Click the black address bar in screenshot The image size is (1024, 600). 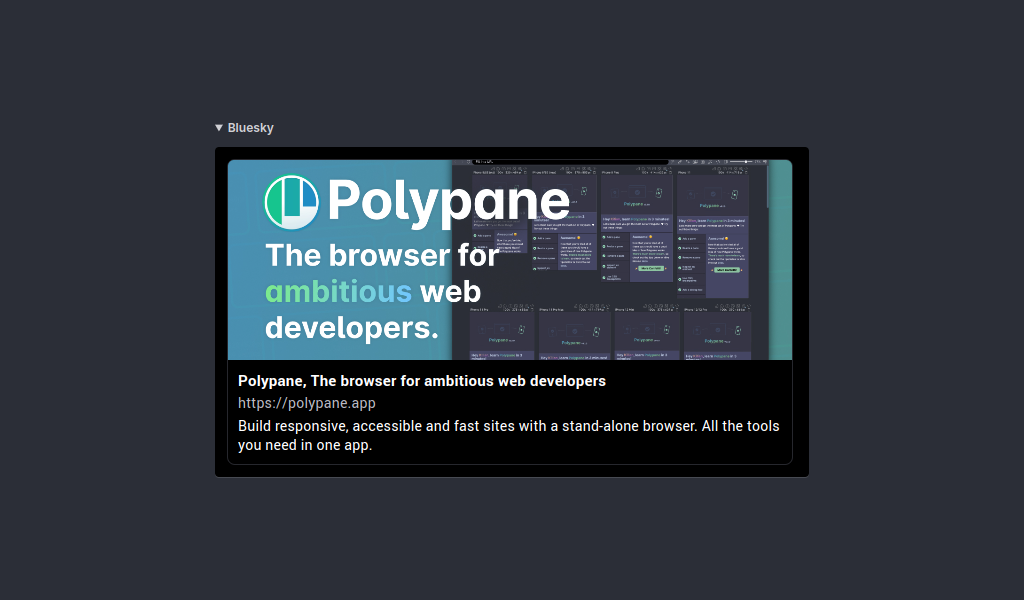pos(570,161)
